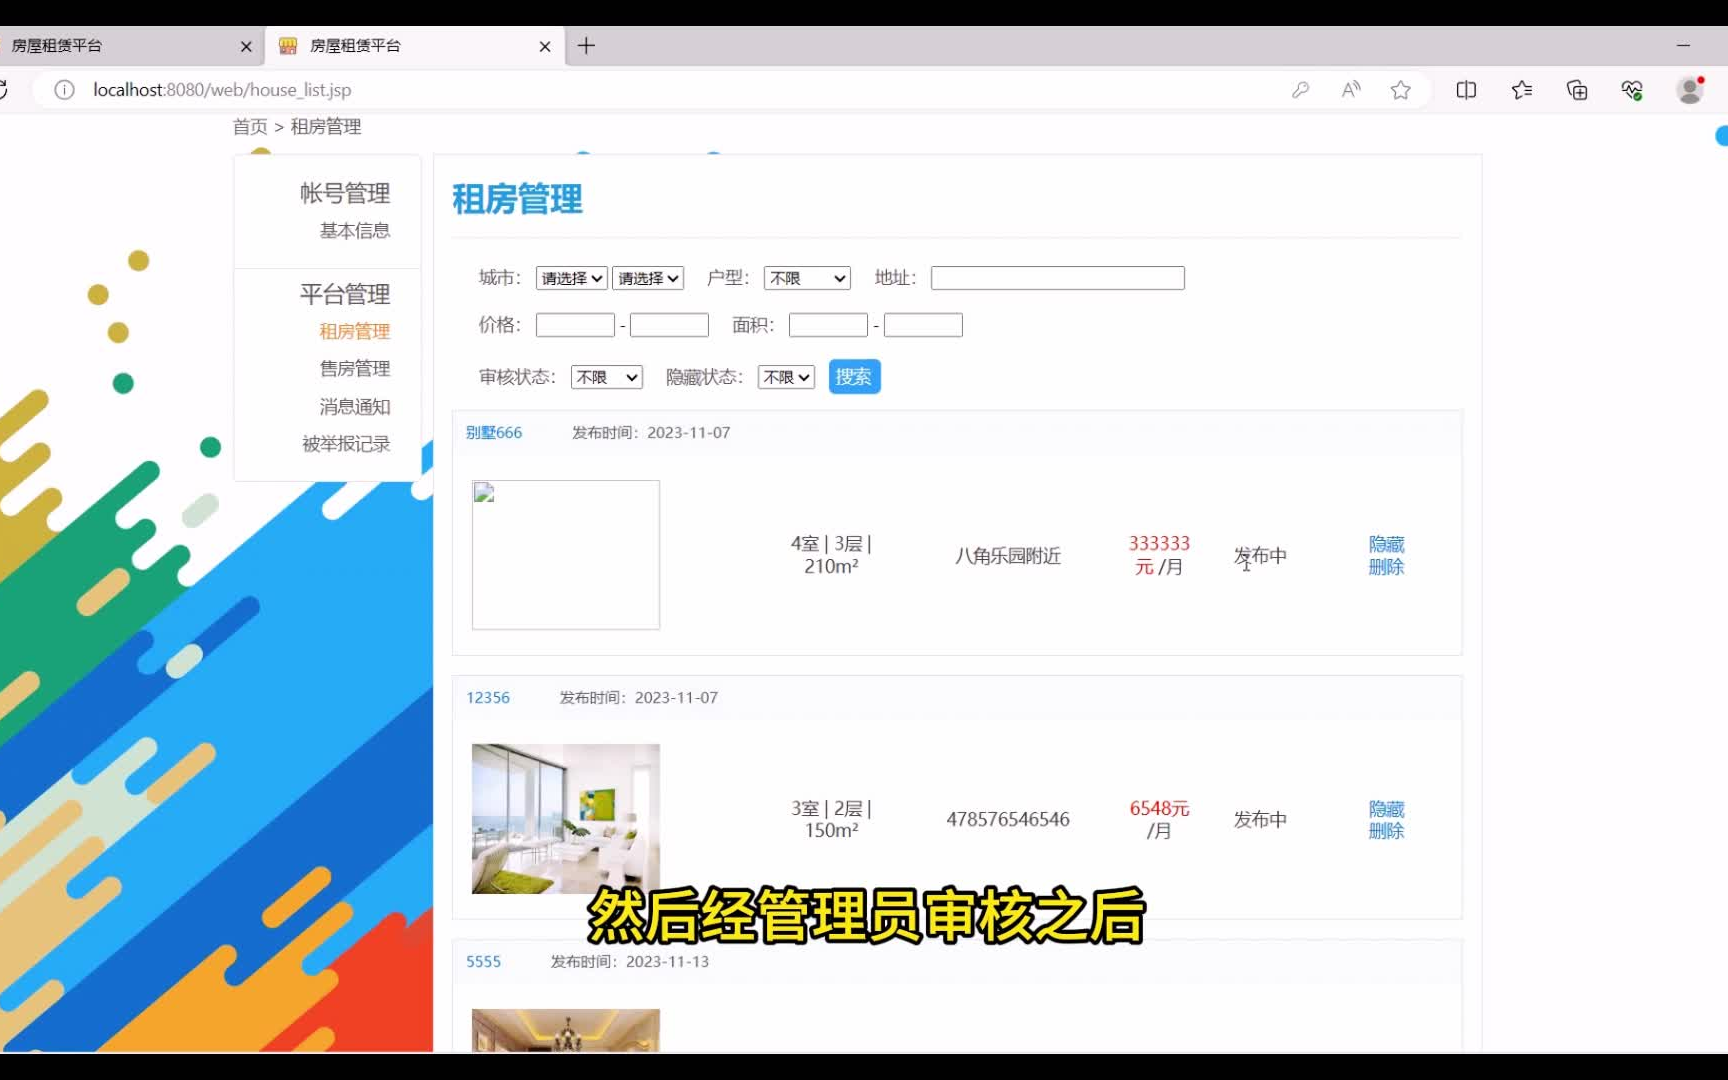
Task: Expand the second 城市 请选择 dropdown
Action: (x=648, y=278)
